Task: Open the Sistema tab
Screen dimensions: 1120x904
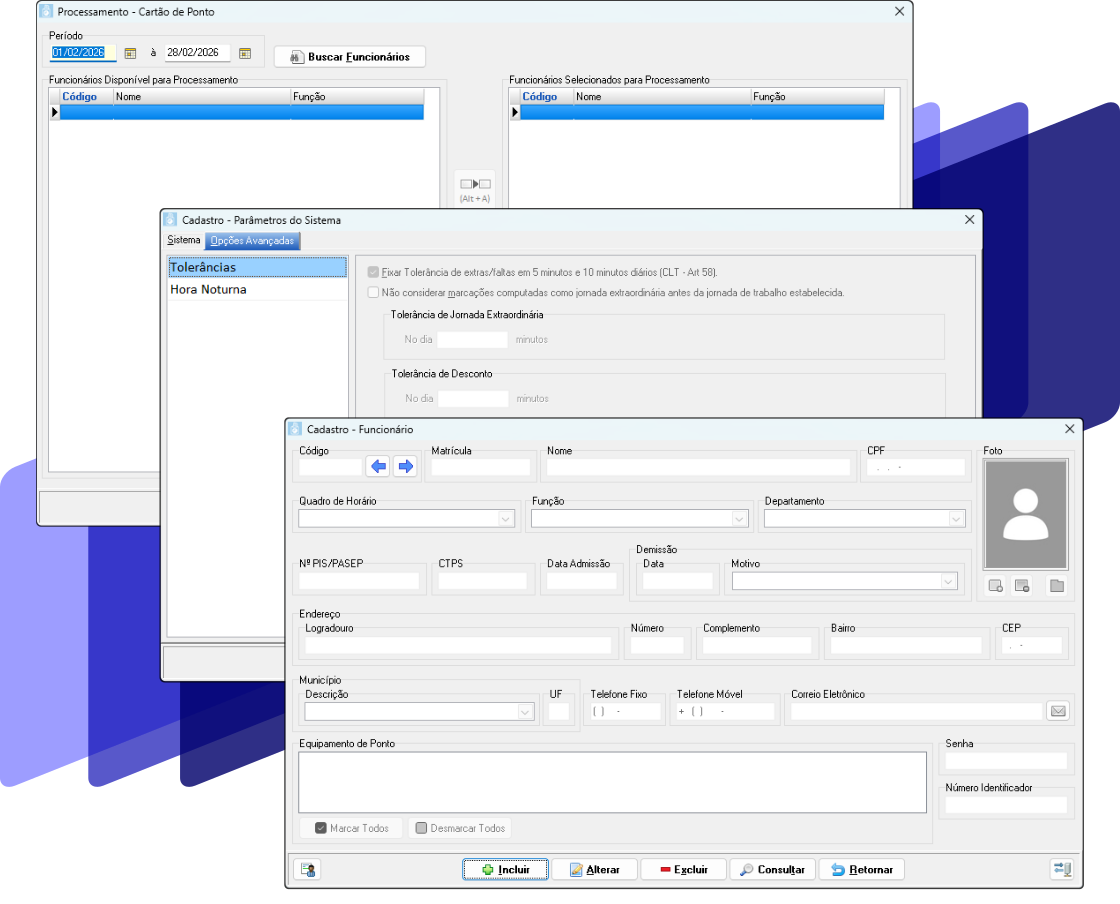Action: 184,241
